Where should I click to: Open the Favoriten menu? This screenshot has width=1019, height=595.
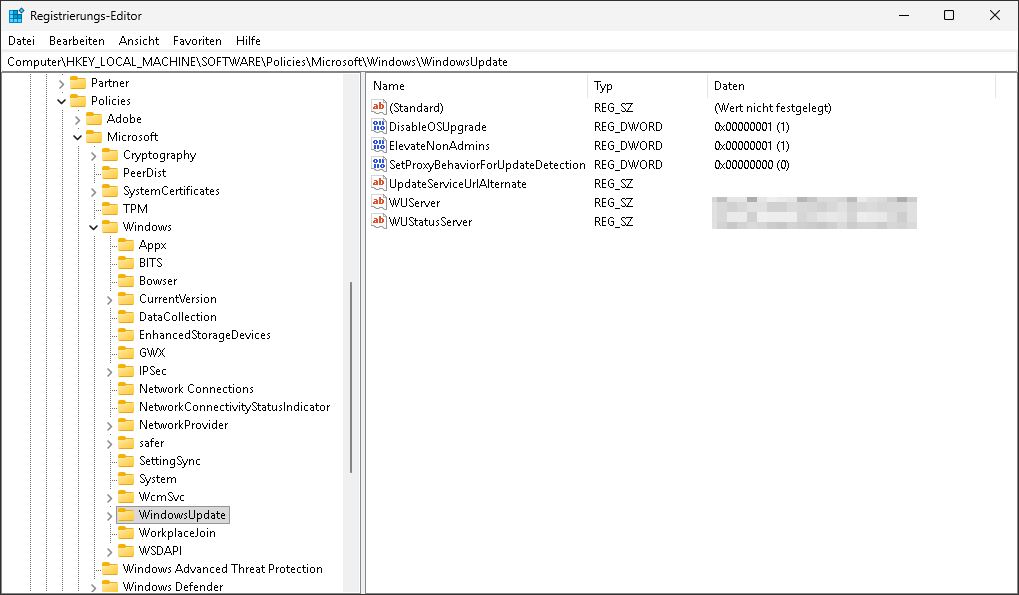[197, 40]
